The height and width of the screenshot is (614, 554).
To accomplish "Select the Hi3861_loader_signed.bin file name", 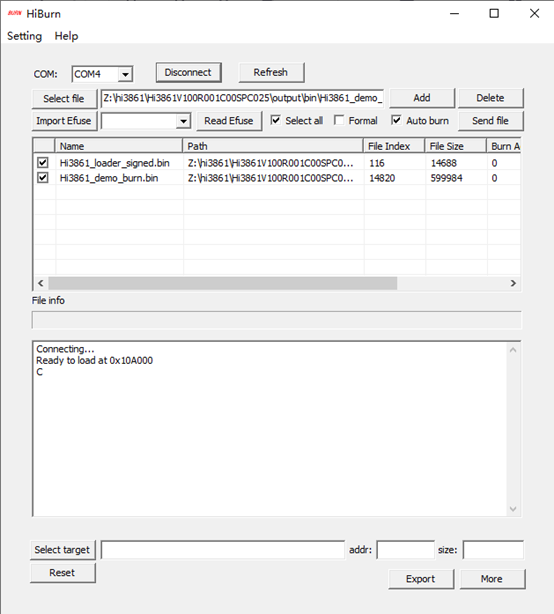I will [x=115, y=163].
